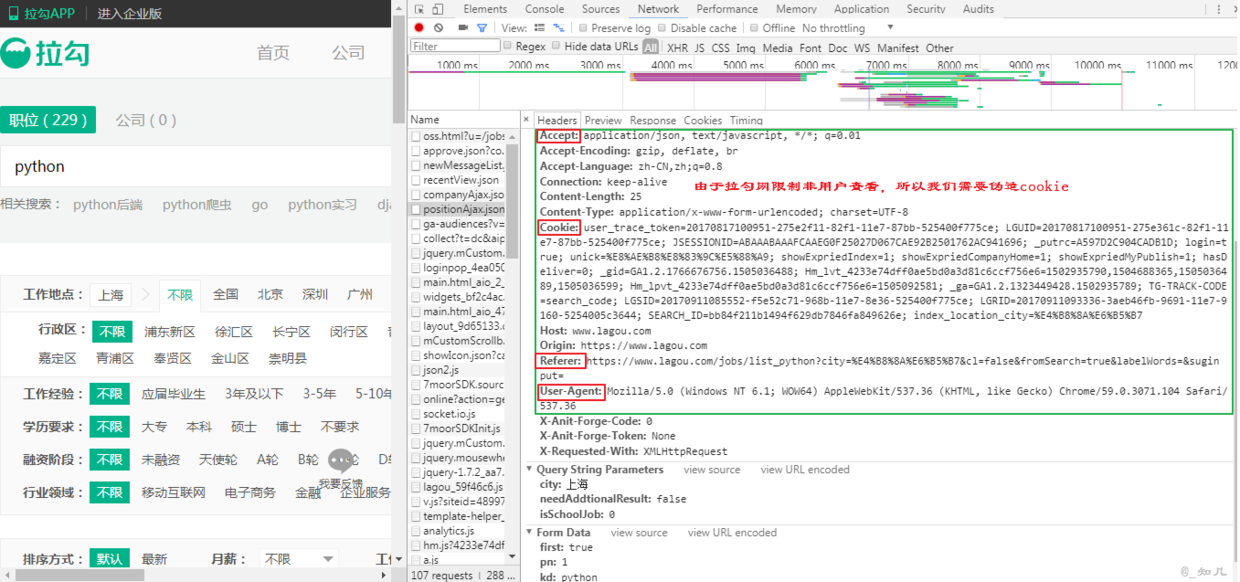This screenshot has height=582, width=1240.
Task: Enable the Disable cache checkbox
Action: point(662,28)
